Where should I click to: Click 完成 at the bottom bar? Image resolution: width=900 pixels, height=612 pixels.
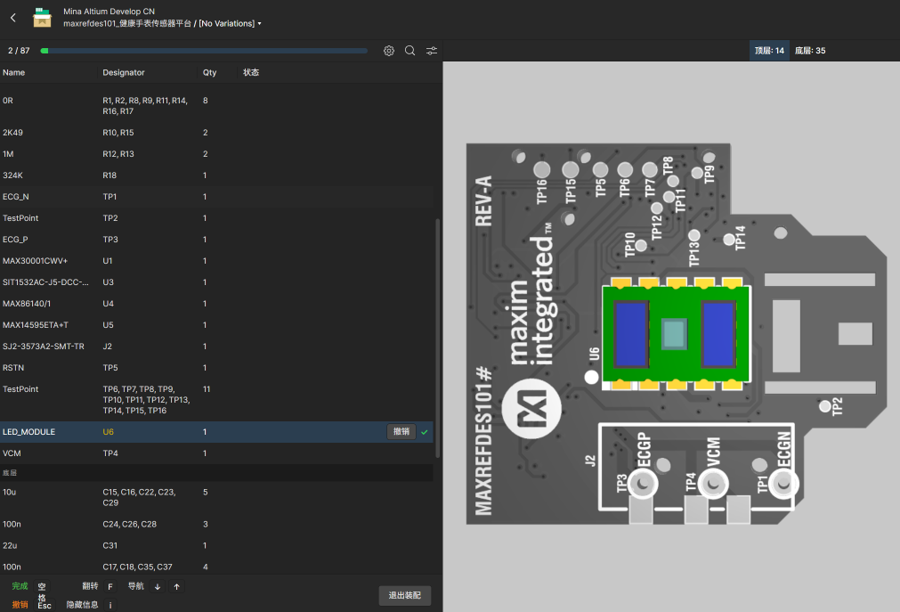click(20, 586)
